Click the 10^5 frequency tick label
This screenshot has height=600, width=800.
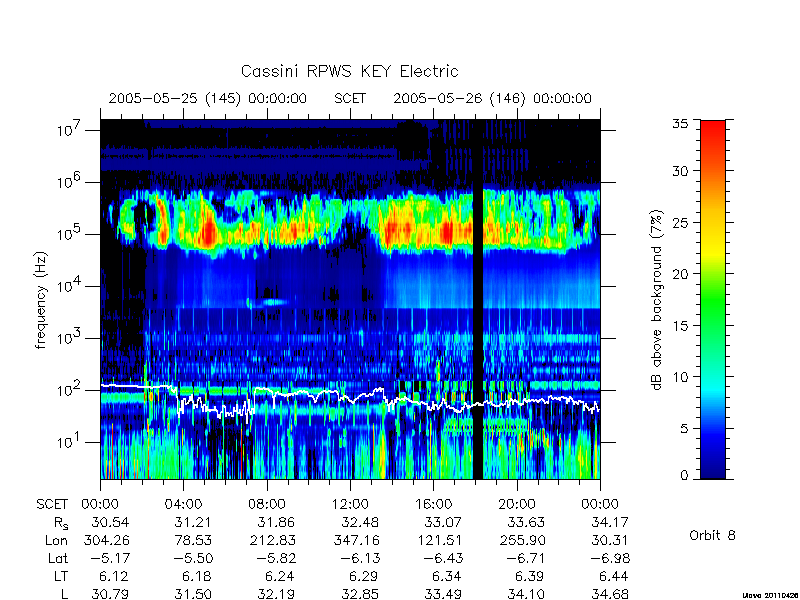click(69, 234)
